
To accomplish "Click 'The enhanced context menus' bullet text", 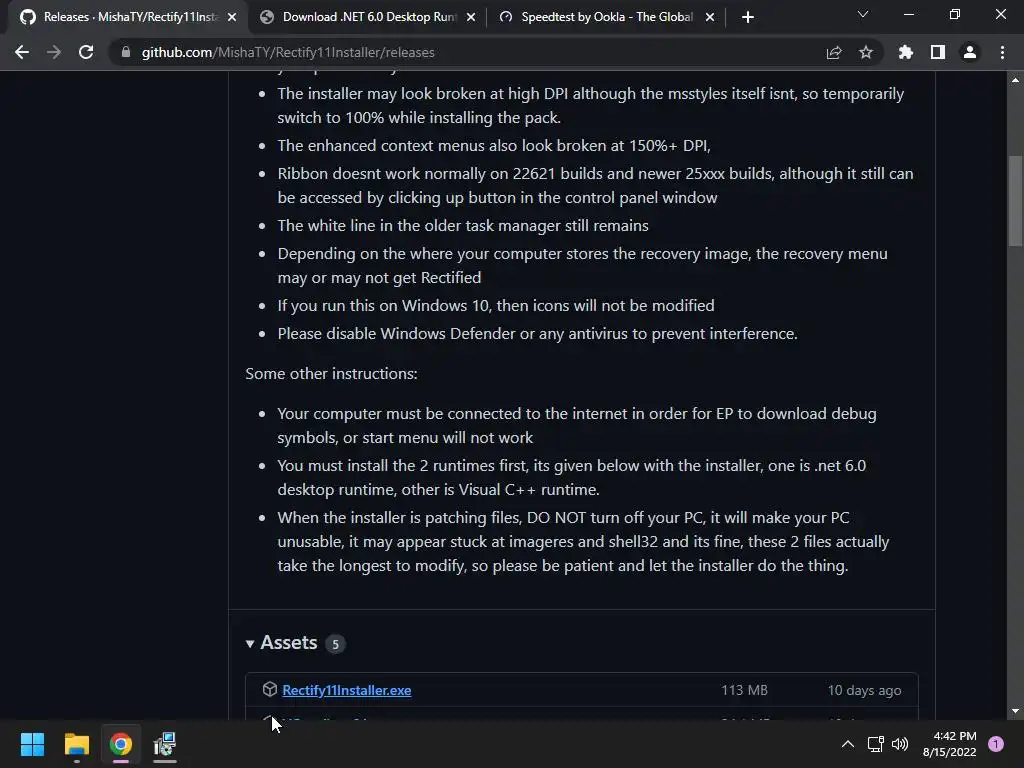I will (494, 146).
